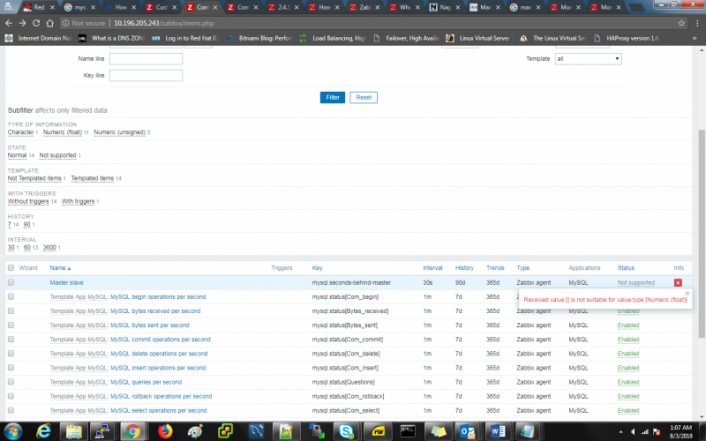This screenshot has width=706, height=441.
Task: Switch to the 'Nag' browser tab
Action: (444, 7)
